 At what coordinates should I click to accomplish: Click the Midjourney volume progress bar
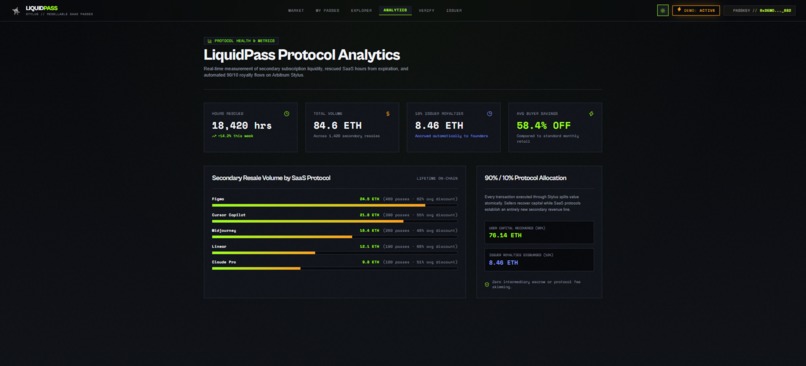334,237
